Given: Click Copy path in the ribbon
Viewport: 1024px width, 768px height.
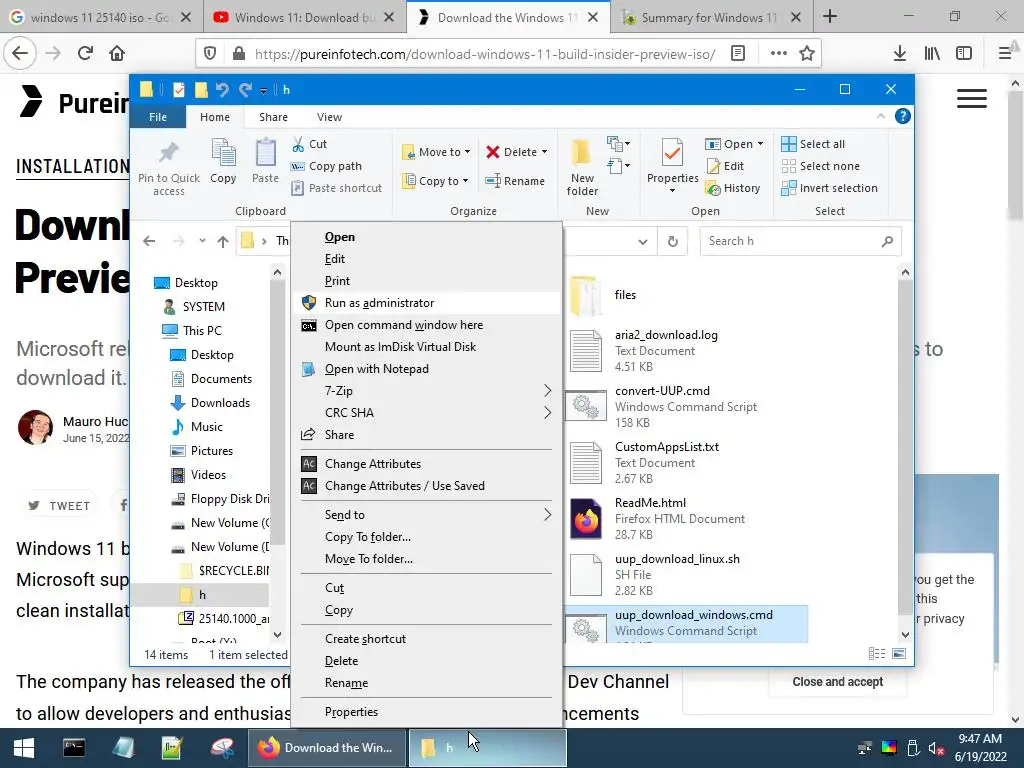Looking at the screenshot, I should (x=327, y=166).
